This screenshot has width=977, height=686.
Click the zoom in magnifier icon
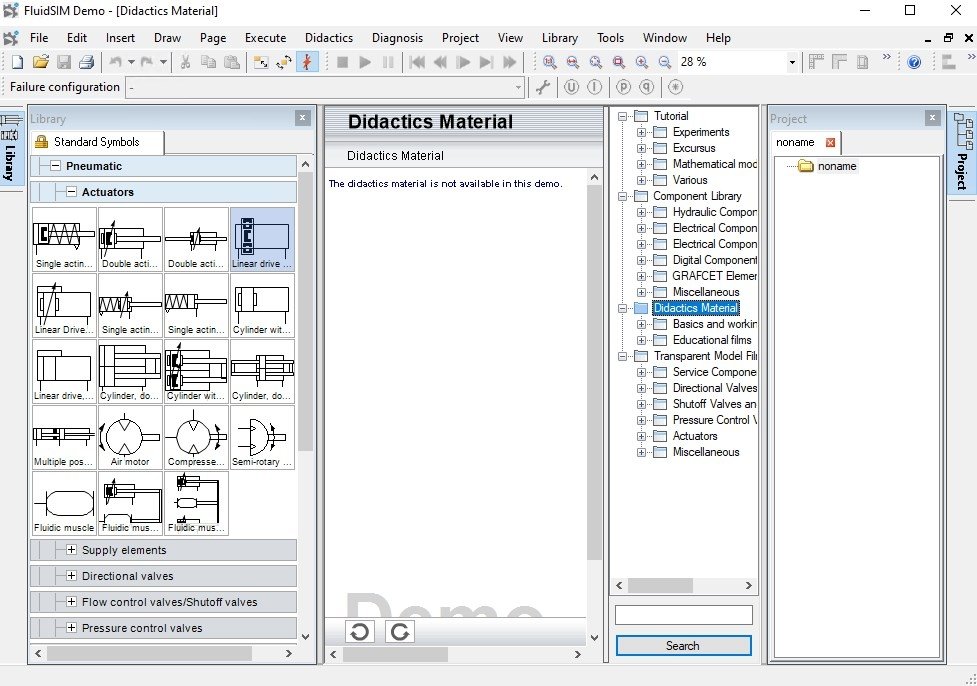click(x=642, y=62)
